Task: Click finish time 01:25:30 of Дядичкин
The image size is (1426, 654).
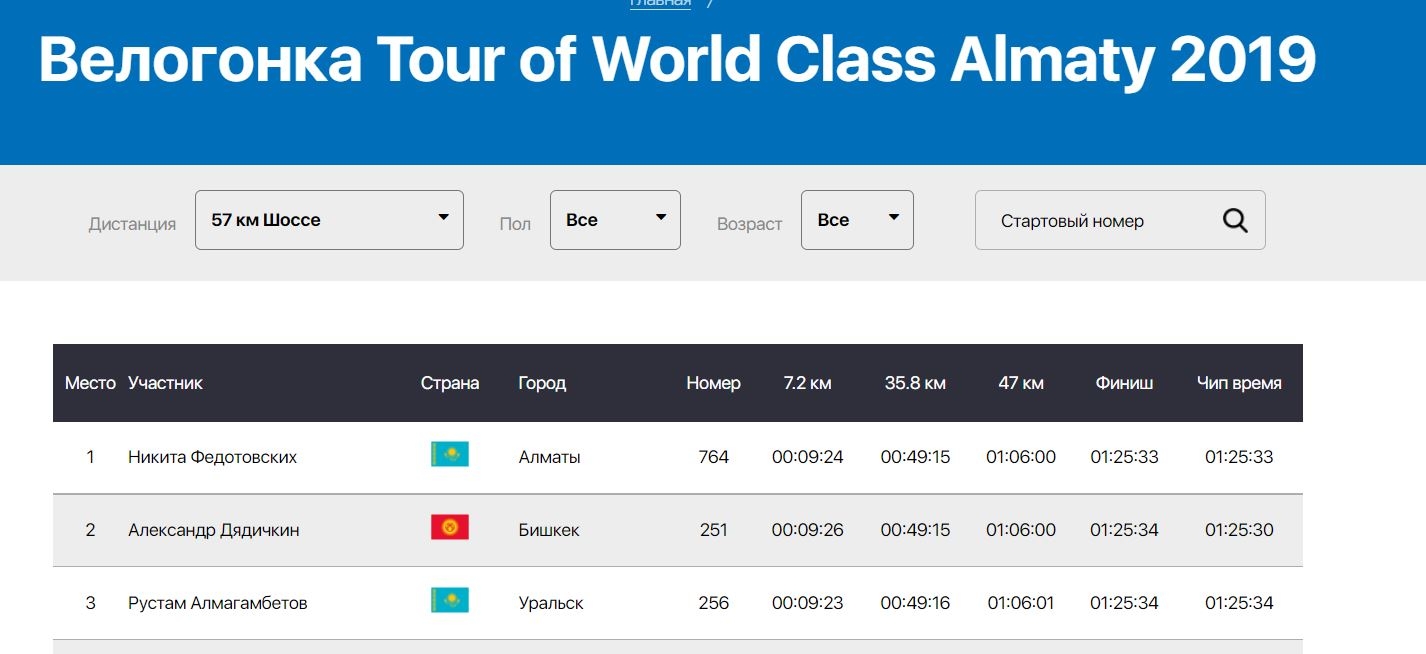Action: [1239, 530]
